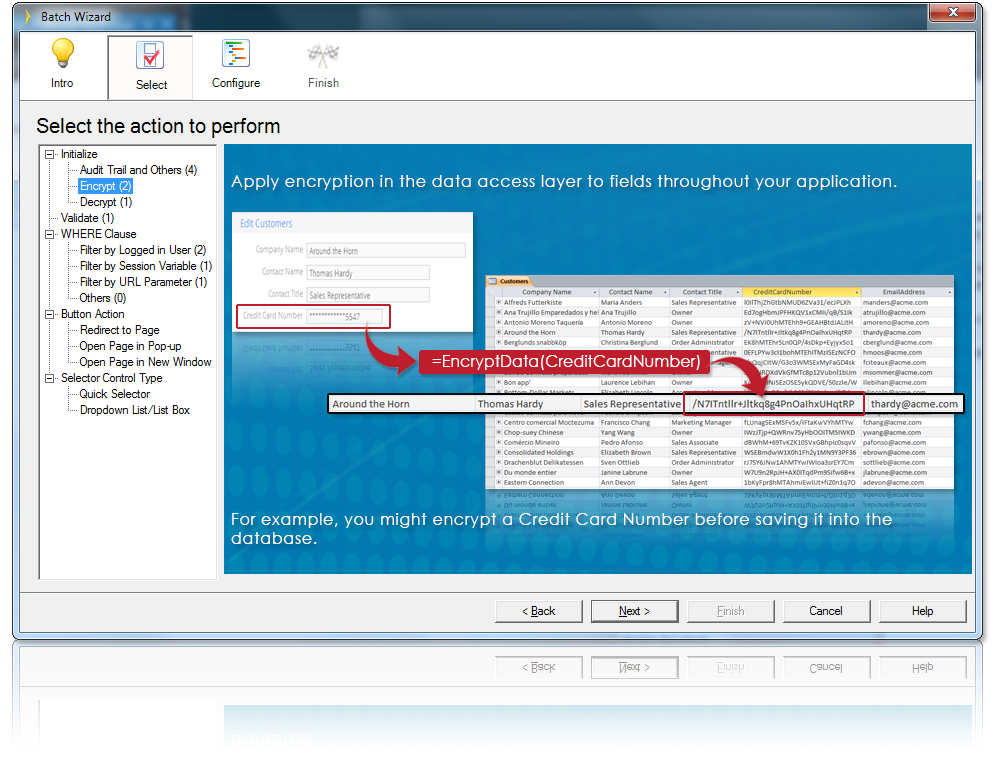Select the Encrypt (2) action
Screen dimensions: 1000x760
tap(105, 185)
